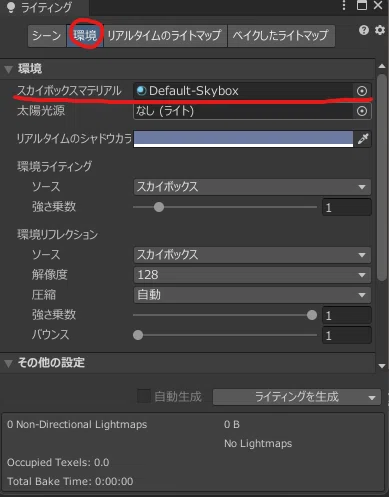Open the 解像度 dropdown showing 128
This screenshot has height=497, width=389.
coord(252,275)
